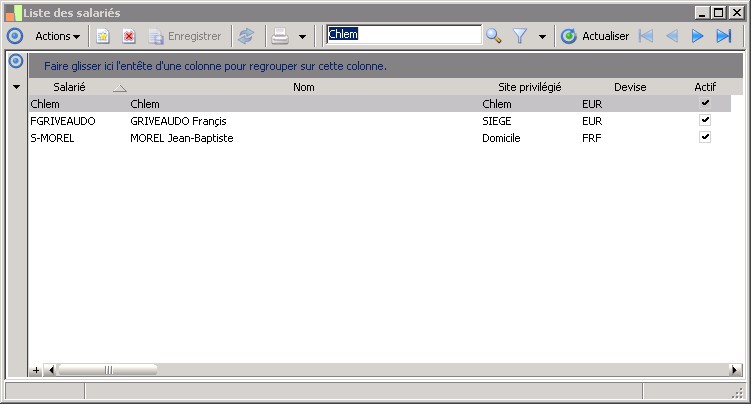Select the MOREL Jean-Baptiste name cell
The width and height of the screenshot is (751, 404).
(x=304, y=138)
